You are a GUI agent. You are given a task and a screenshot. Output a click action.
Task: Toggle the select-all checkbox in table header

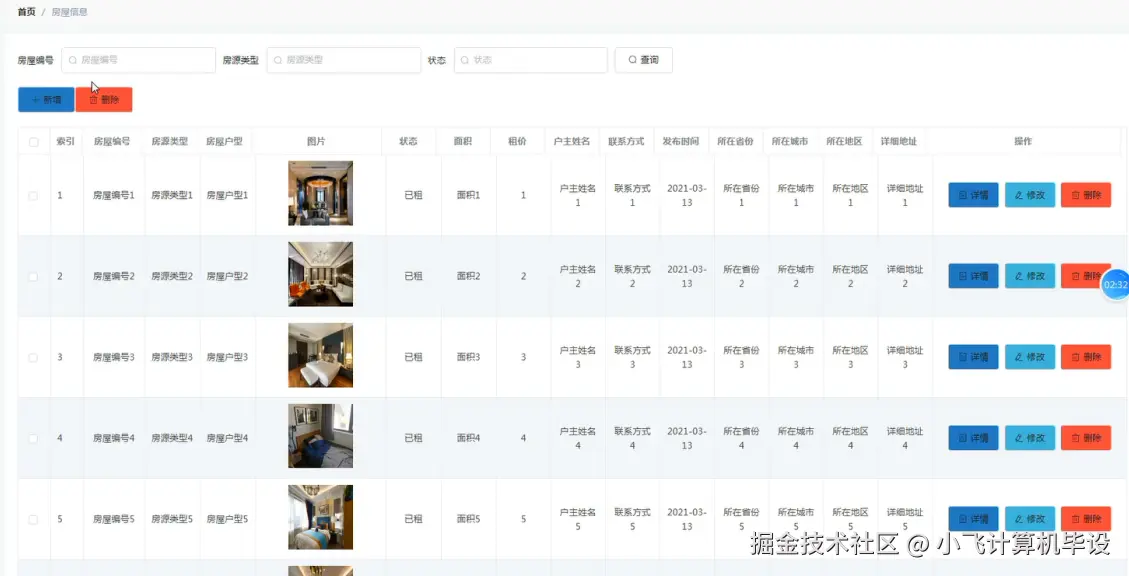[32, 141]
